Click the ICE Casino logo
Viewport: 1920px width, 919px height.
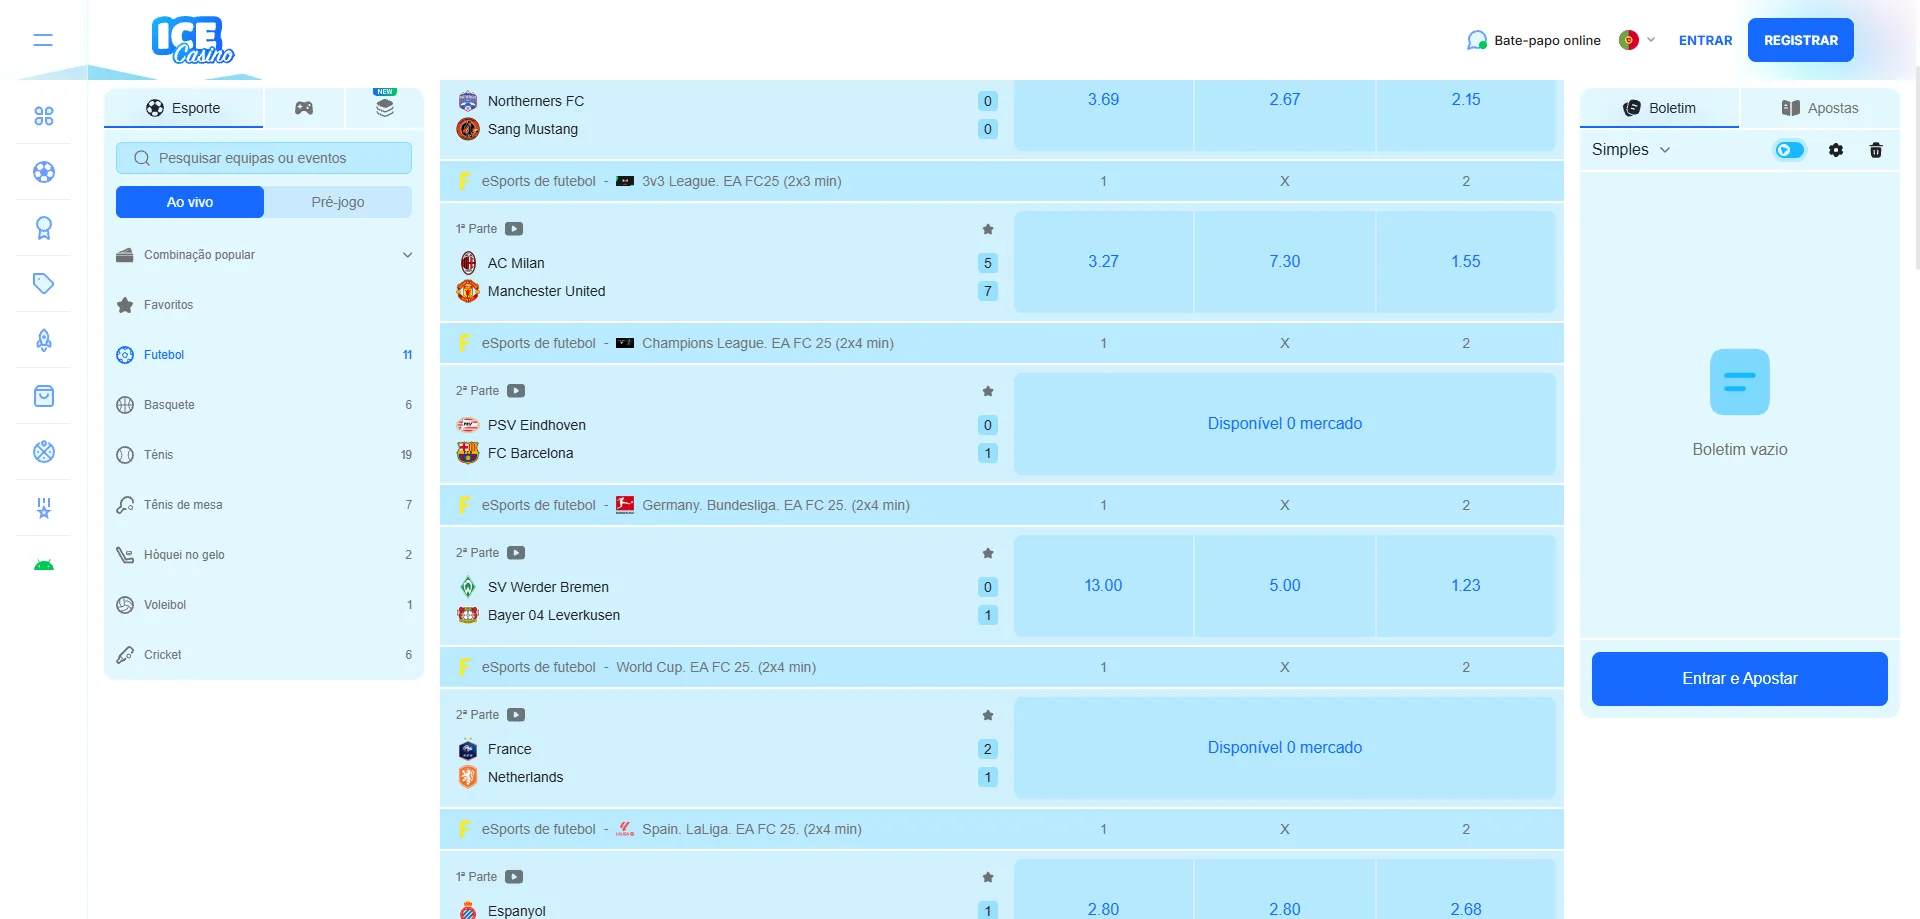193,40
